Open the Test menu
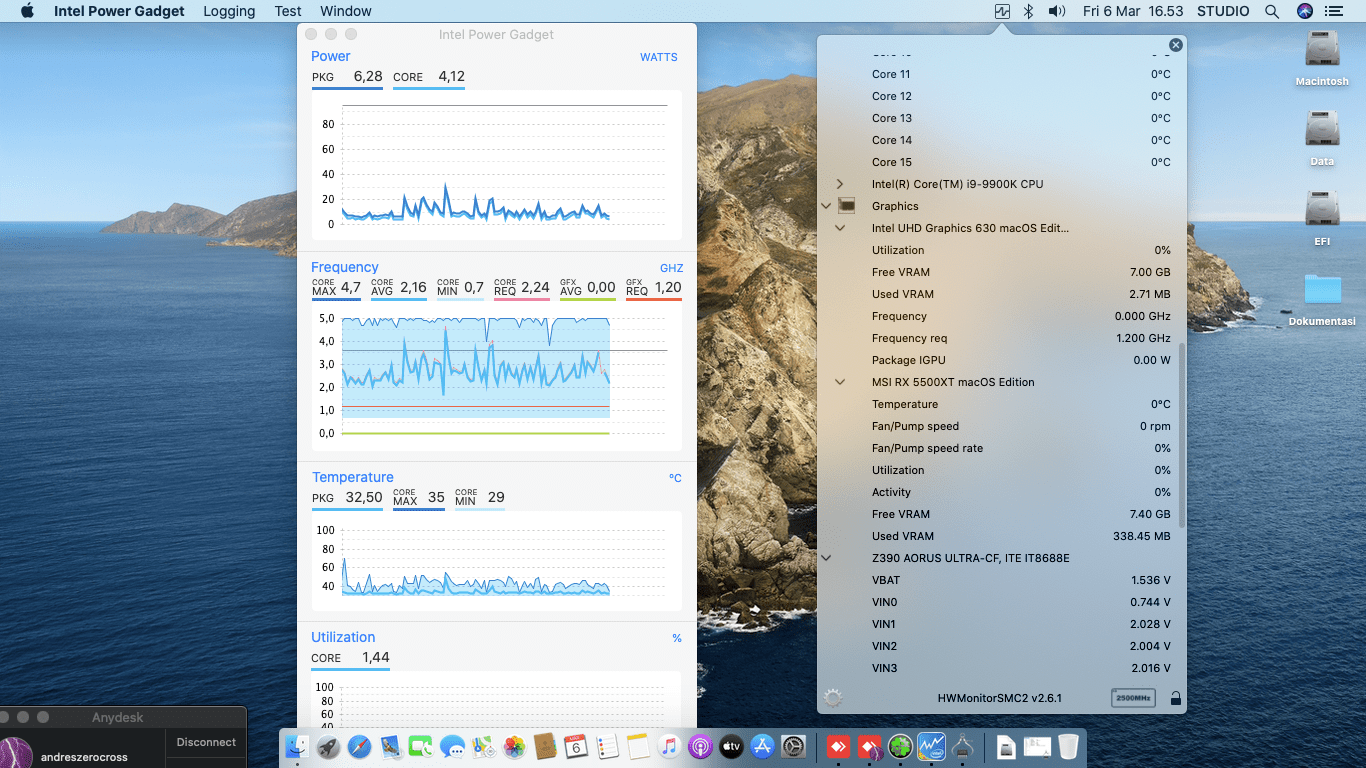 coord(288,11)
